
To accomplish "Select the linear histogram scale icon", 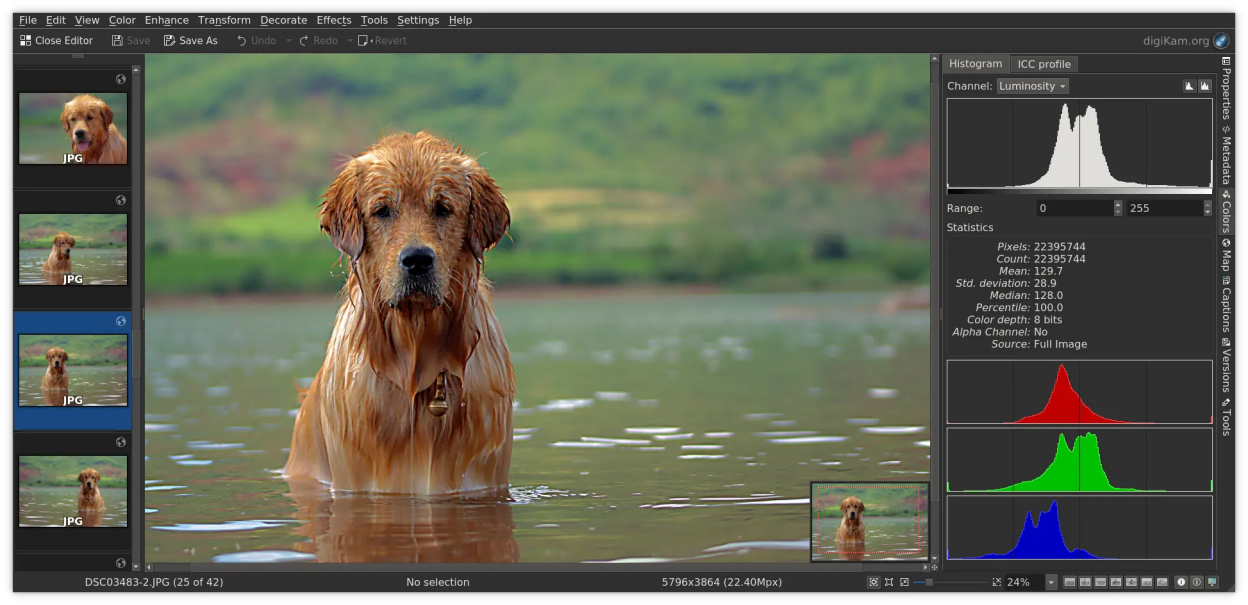I will (x=1189, y=86).
